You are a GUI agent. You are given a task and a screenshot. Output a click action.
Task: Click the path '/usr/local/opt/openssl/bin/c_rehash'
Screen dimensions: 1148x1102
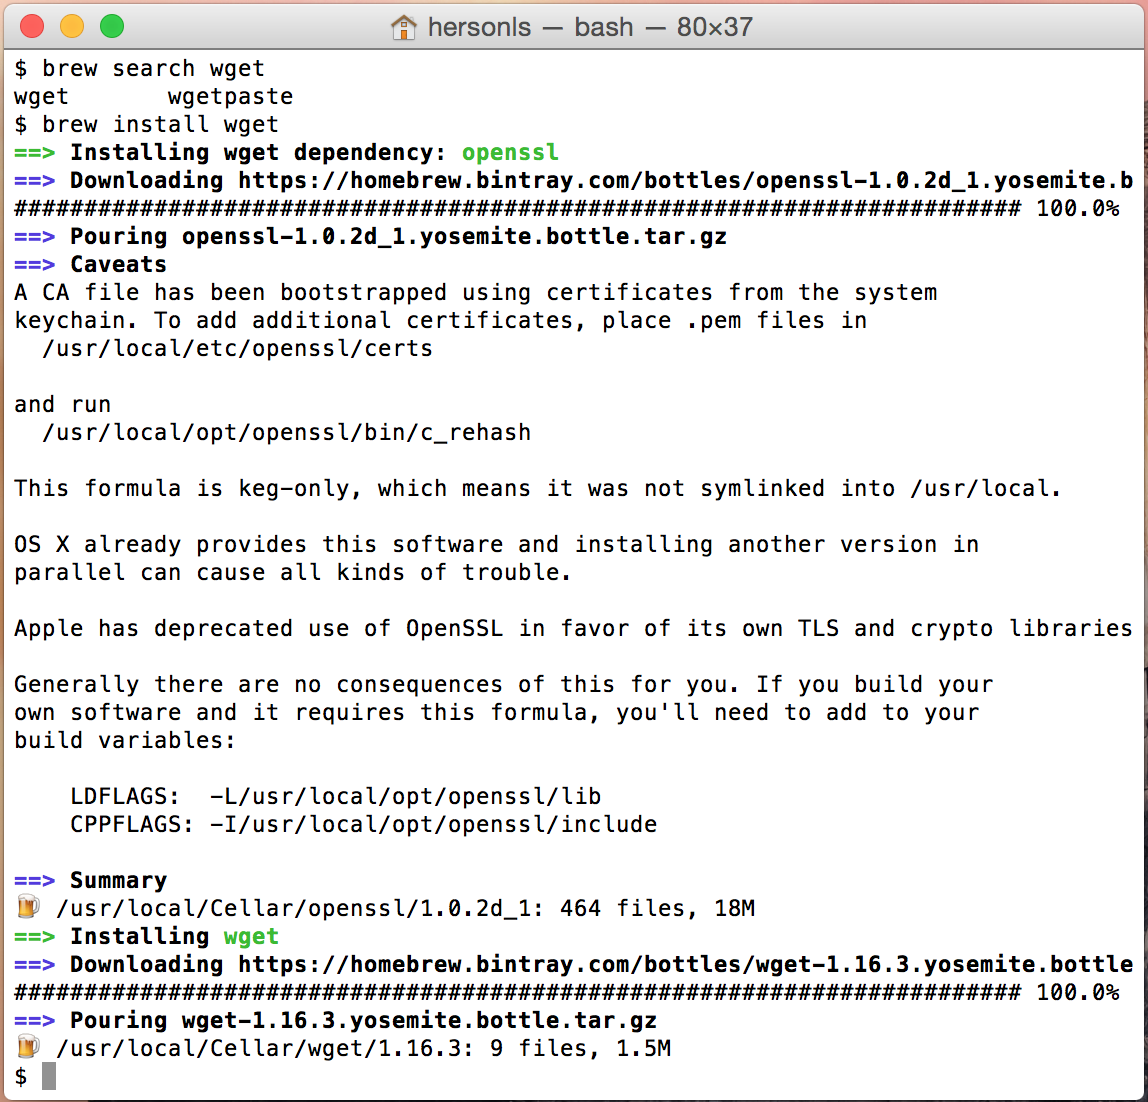pyautogui.click(x=286, y=433)
